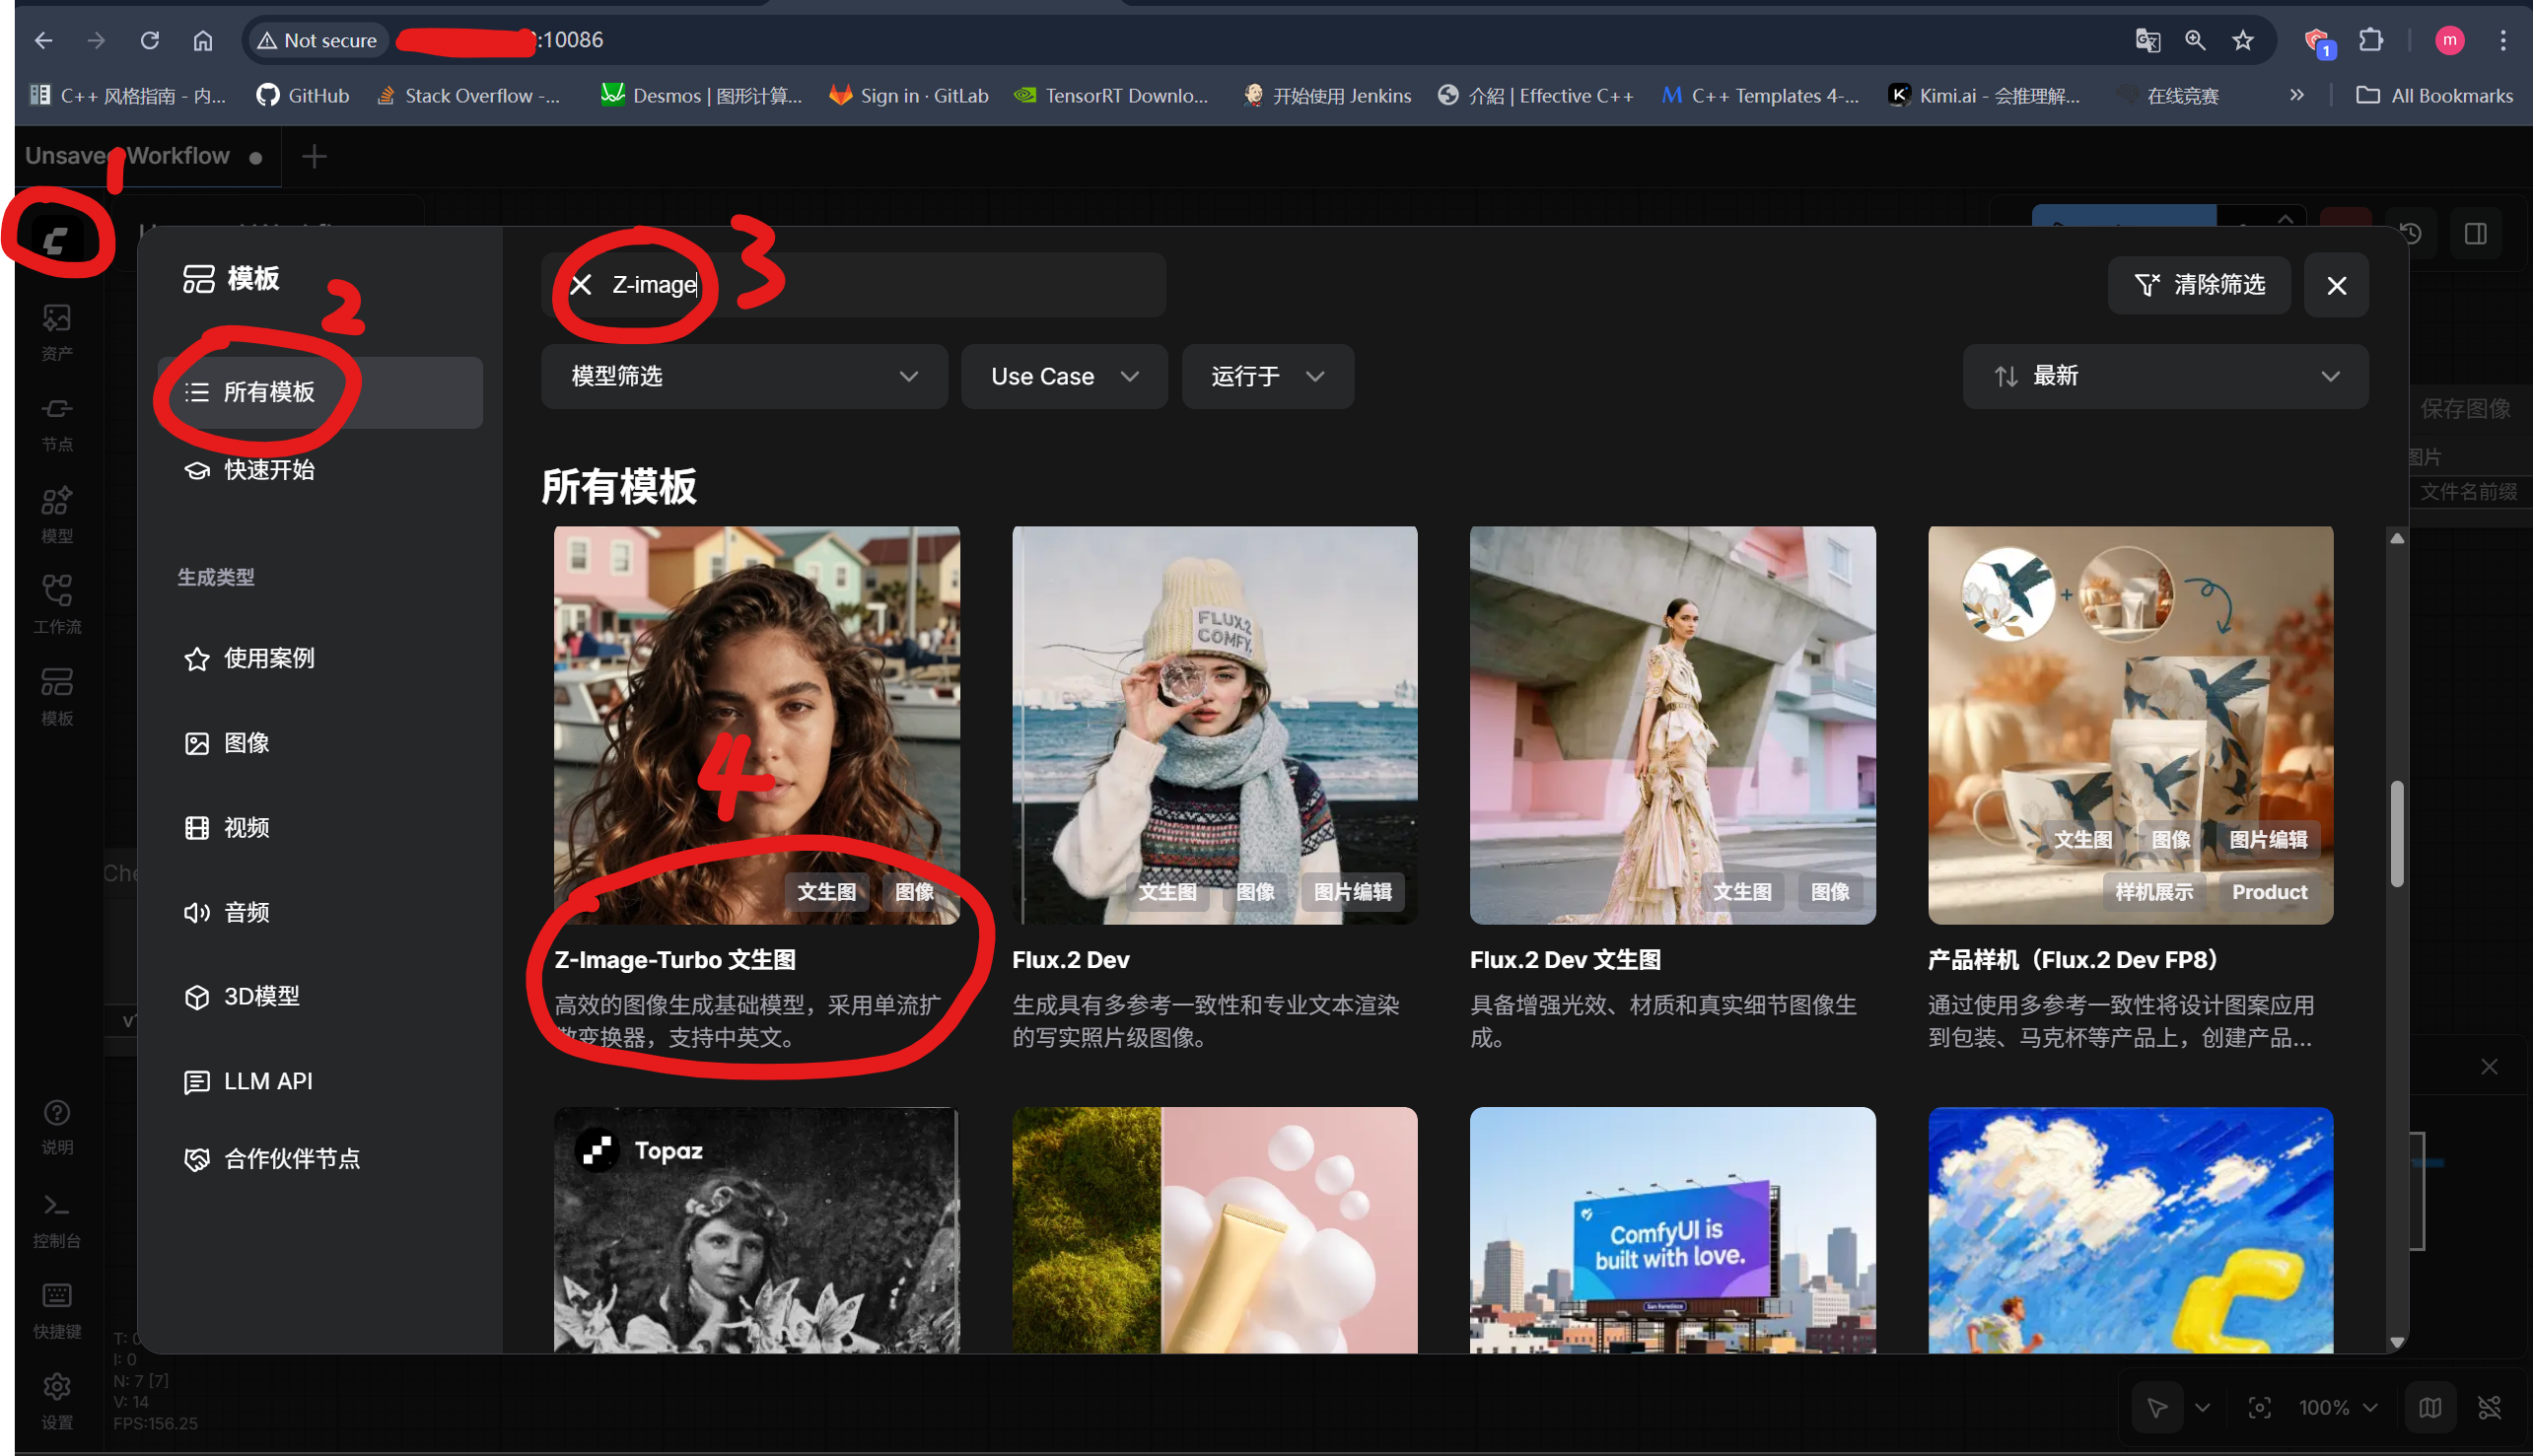This screenshot has width=2533, height=1456.
Task: Expand the 运行于 filter dropdown
Action: coord(1266,376)
